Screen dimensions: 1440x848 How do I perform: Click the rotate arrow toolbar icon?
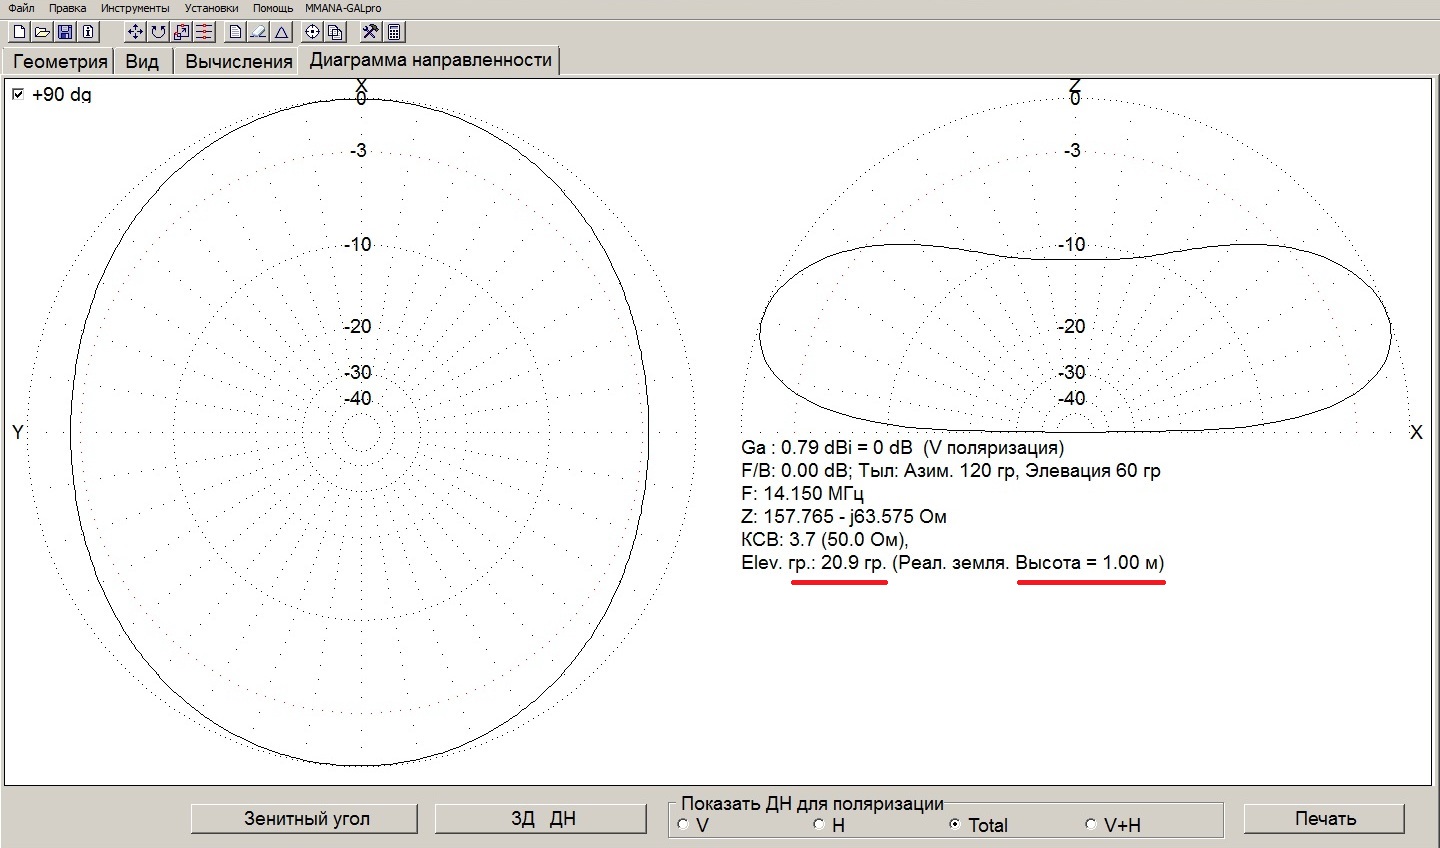click(x=158, y=32)
